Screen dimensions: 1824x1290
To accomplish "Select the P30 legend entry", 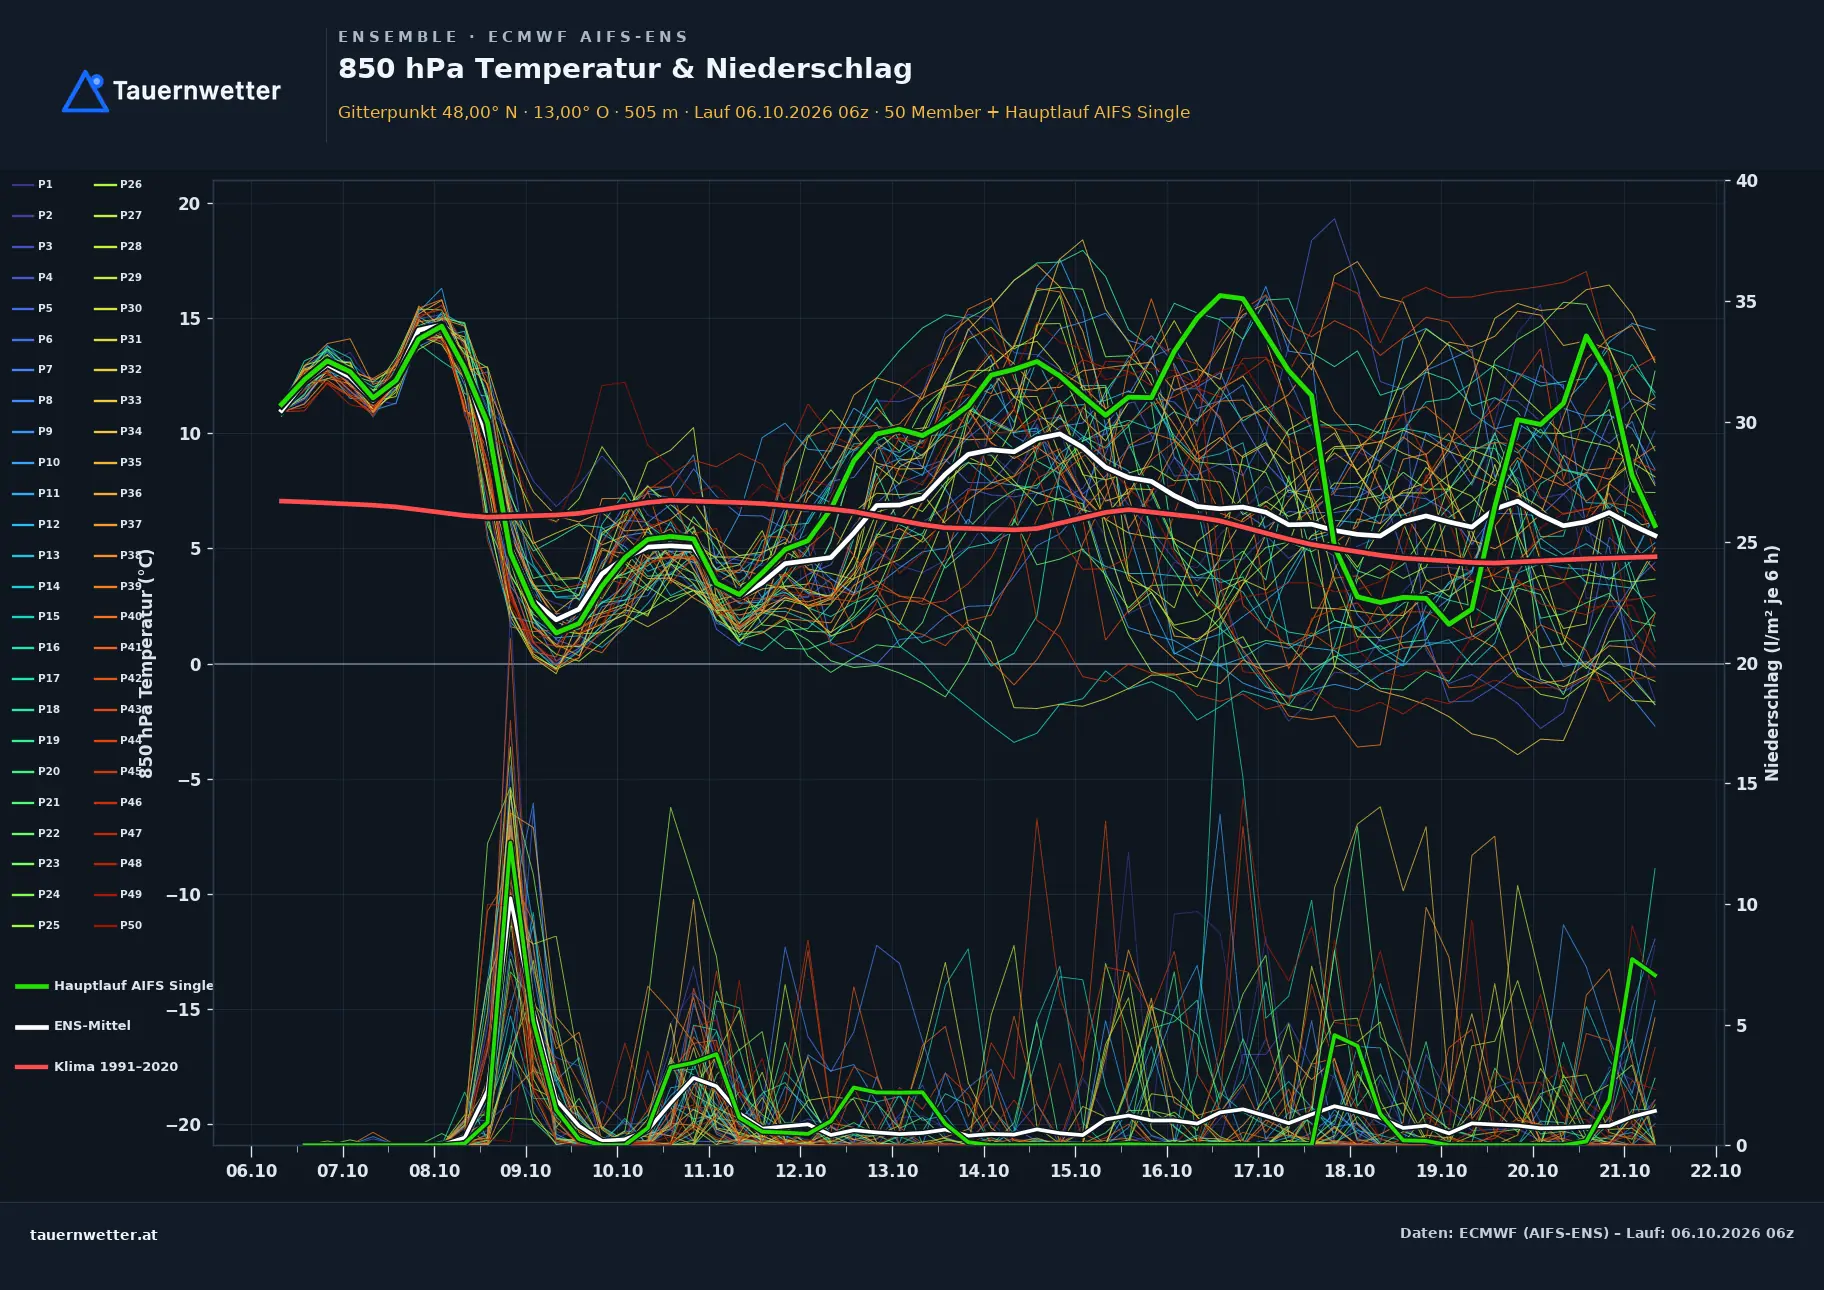I will point(118,308).
